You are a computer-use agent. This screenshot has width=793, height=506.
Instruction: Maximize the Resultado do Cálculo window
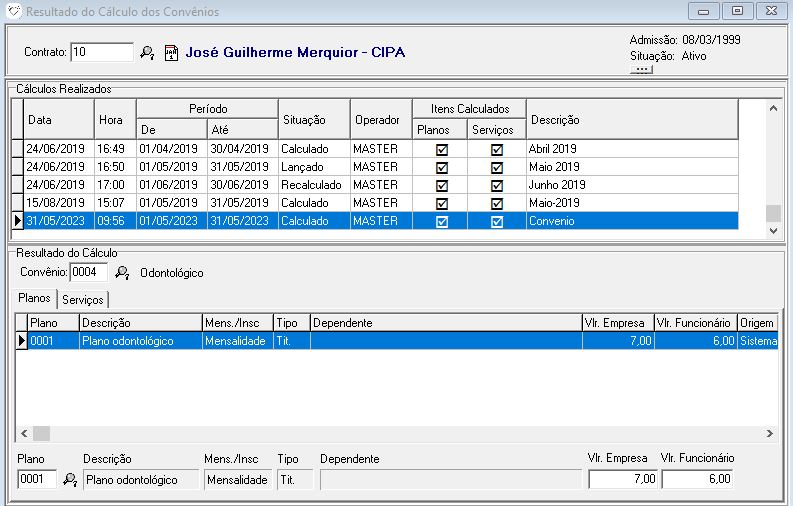click(737, 11)
